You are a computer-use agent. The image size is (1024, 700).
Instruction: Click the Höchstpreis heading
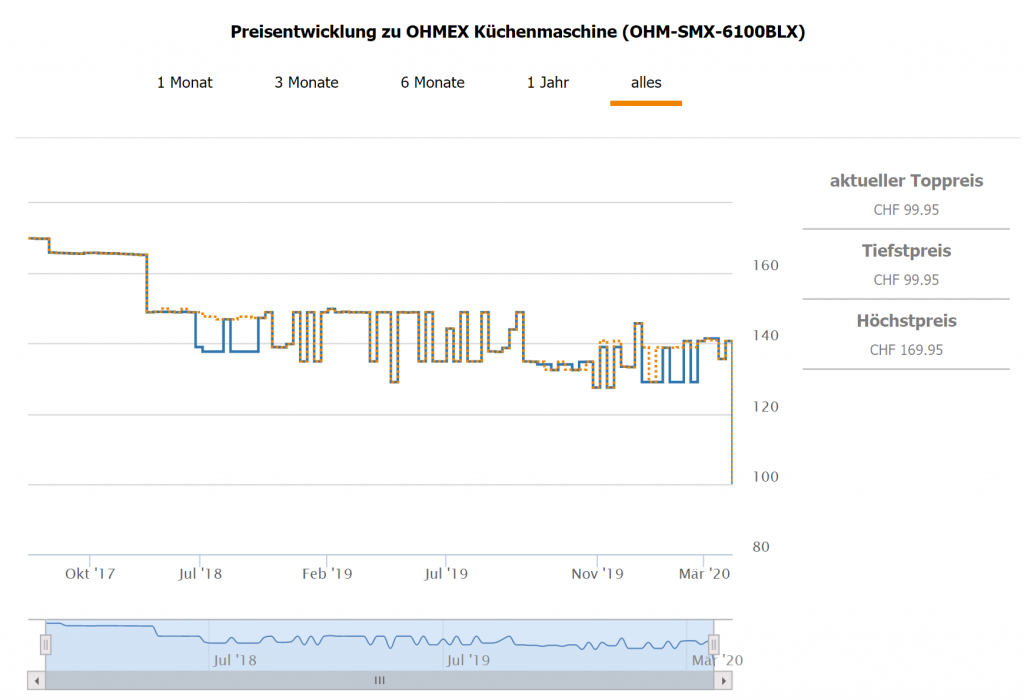pyautogui.click(x=906, y=321)
